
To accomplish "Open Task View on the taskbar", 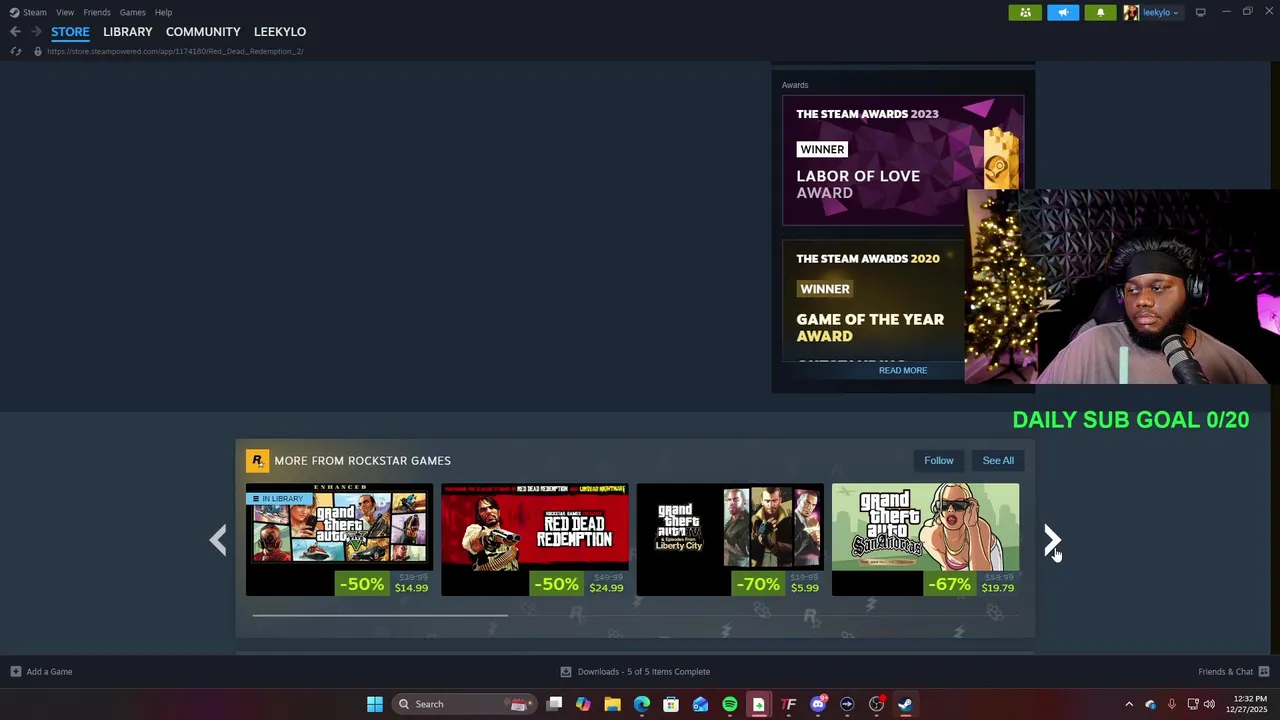I will click(555, 704).
